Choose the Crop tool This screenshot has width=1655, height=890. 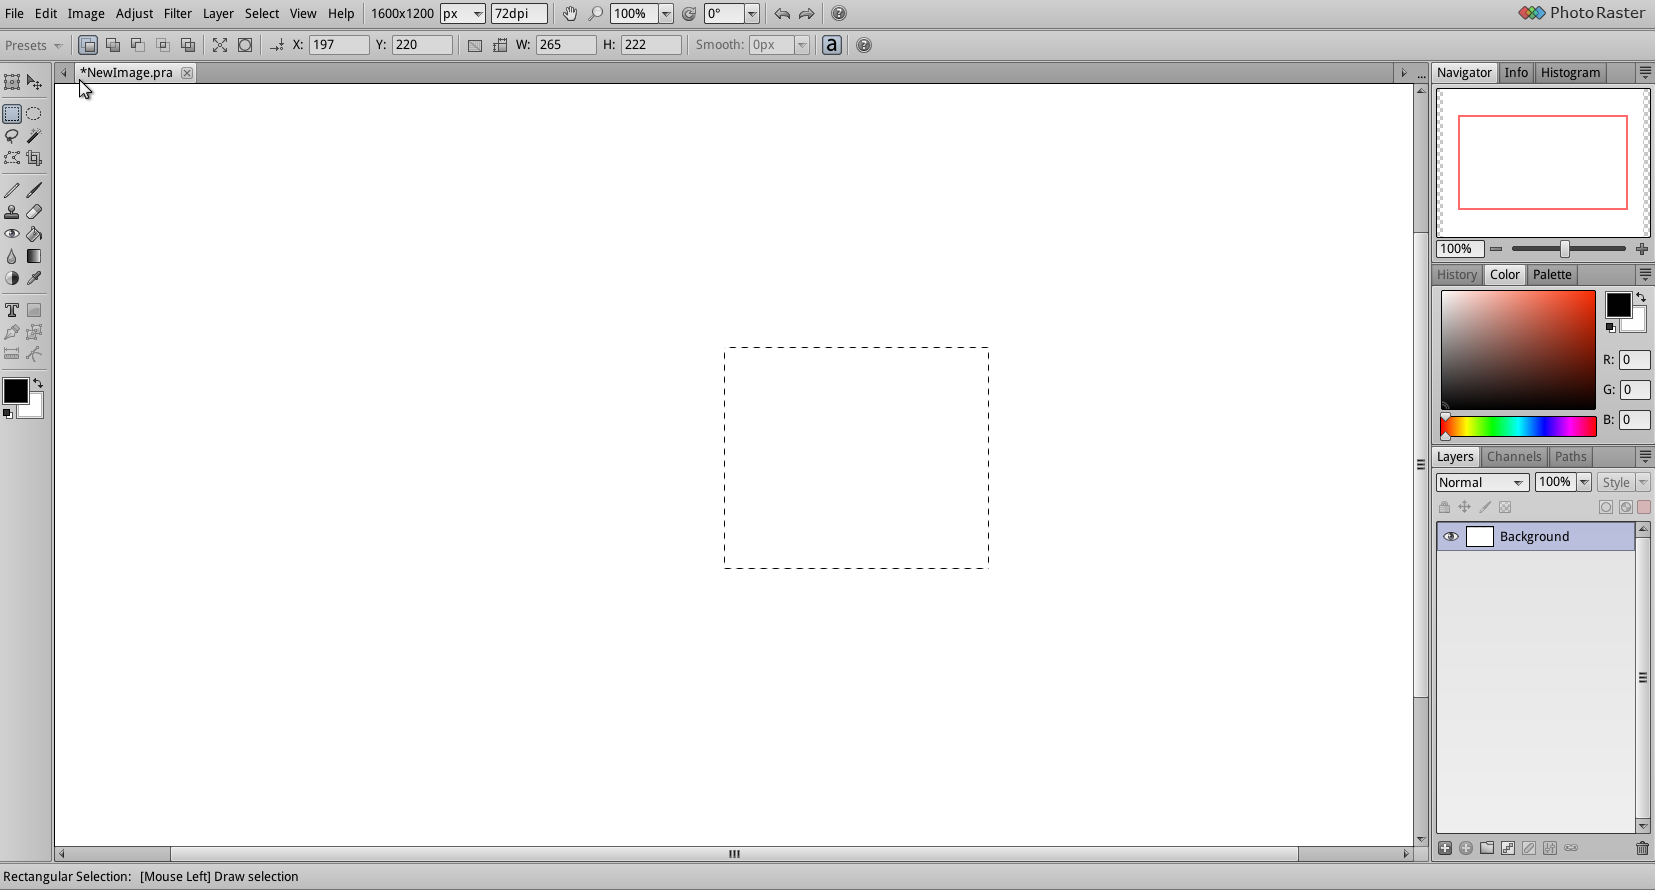point(34,158)
